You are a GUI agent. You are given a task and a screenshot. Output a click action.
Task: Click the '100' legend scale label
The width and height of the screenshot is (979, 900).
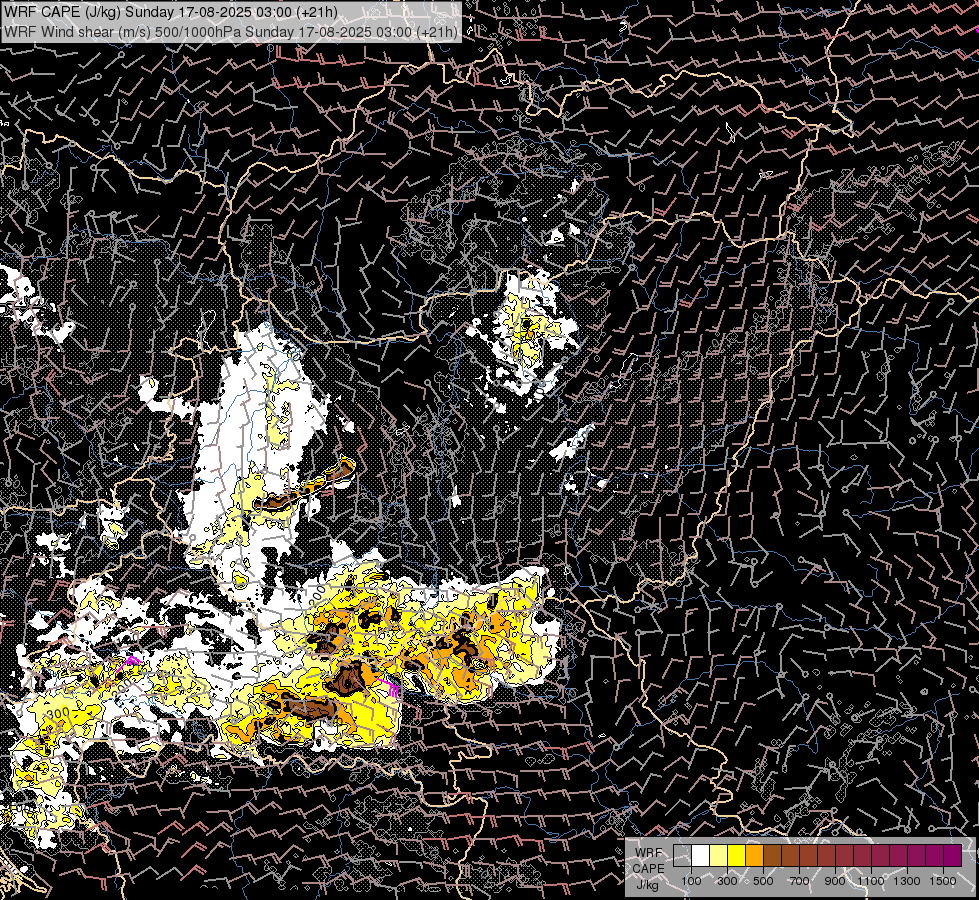pos(691,881)
